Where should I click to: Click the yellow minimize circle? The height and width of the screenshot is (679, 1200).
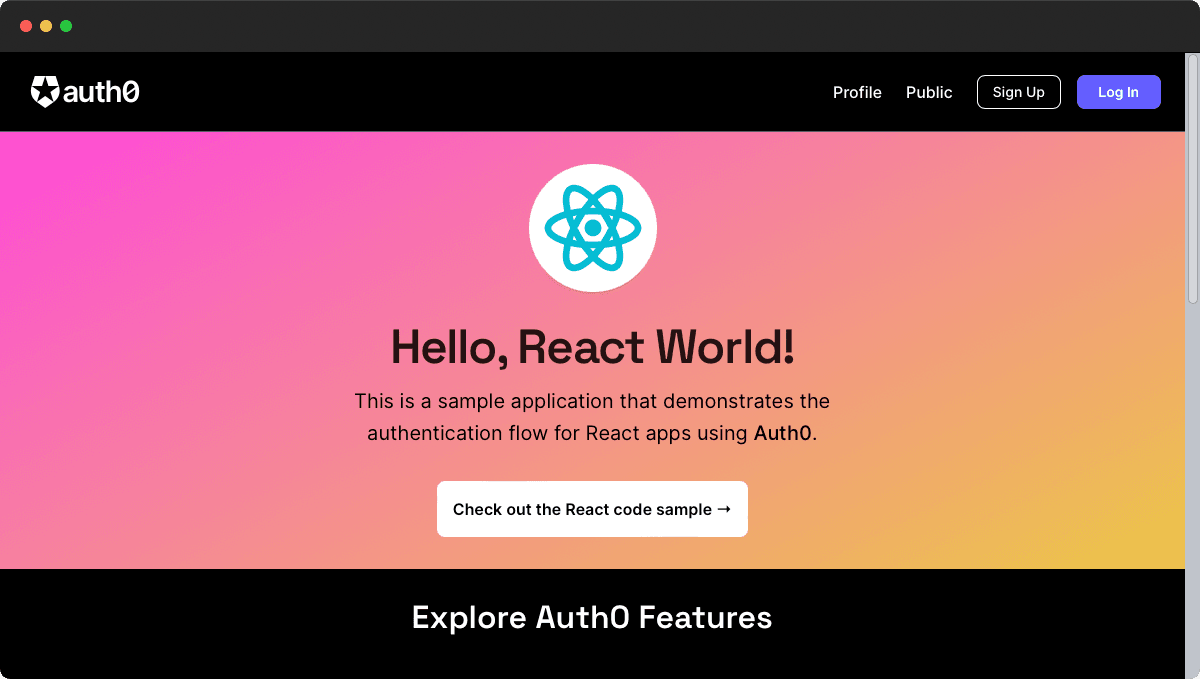[46, 26]
